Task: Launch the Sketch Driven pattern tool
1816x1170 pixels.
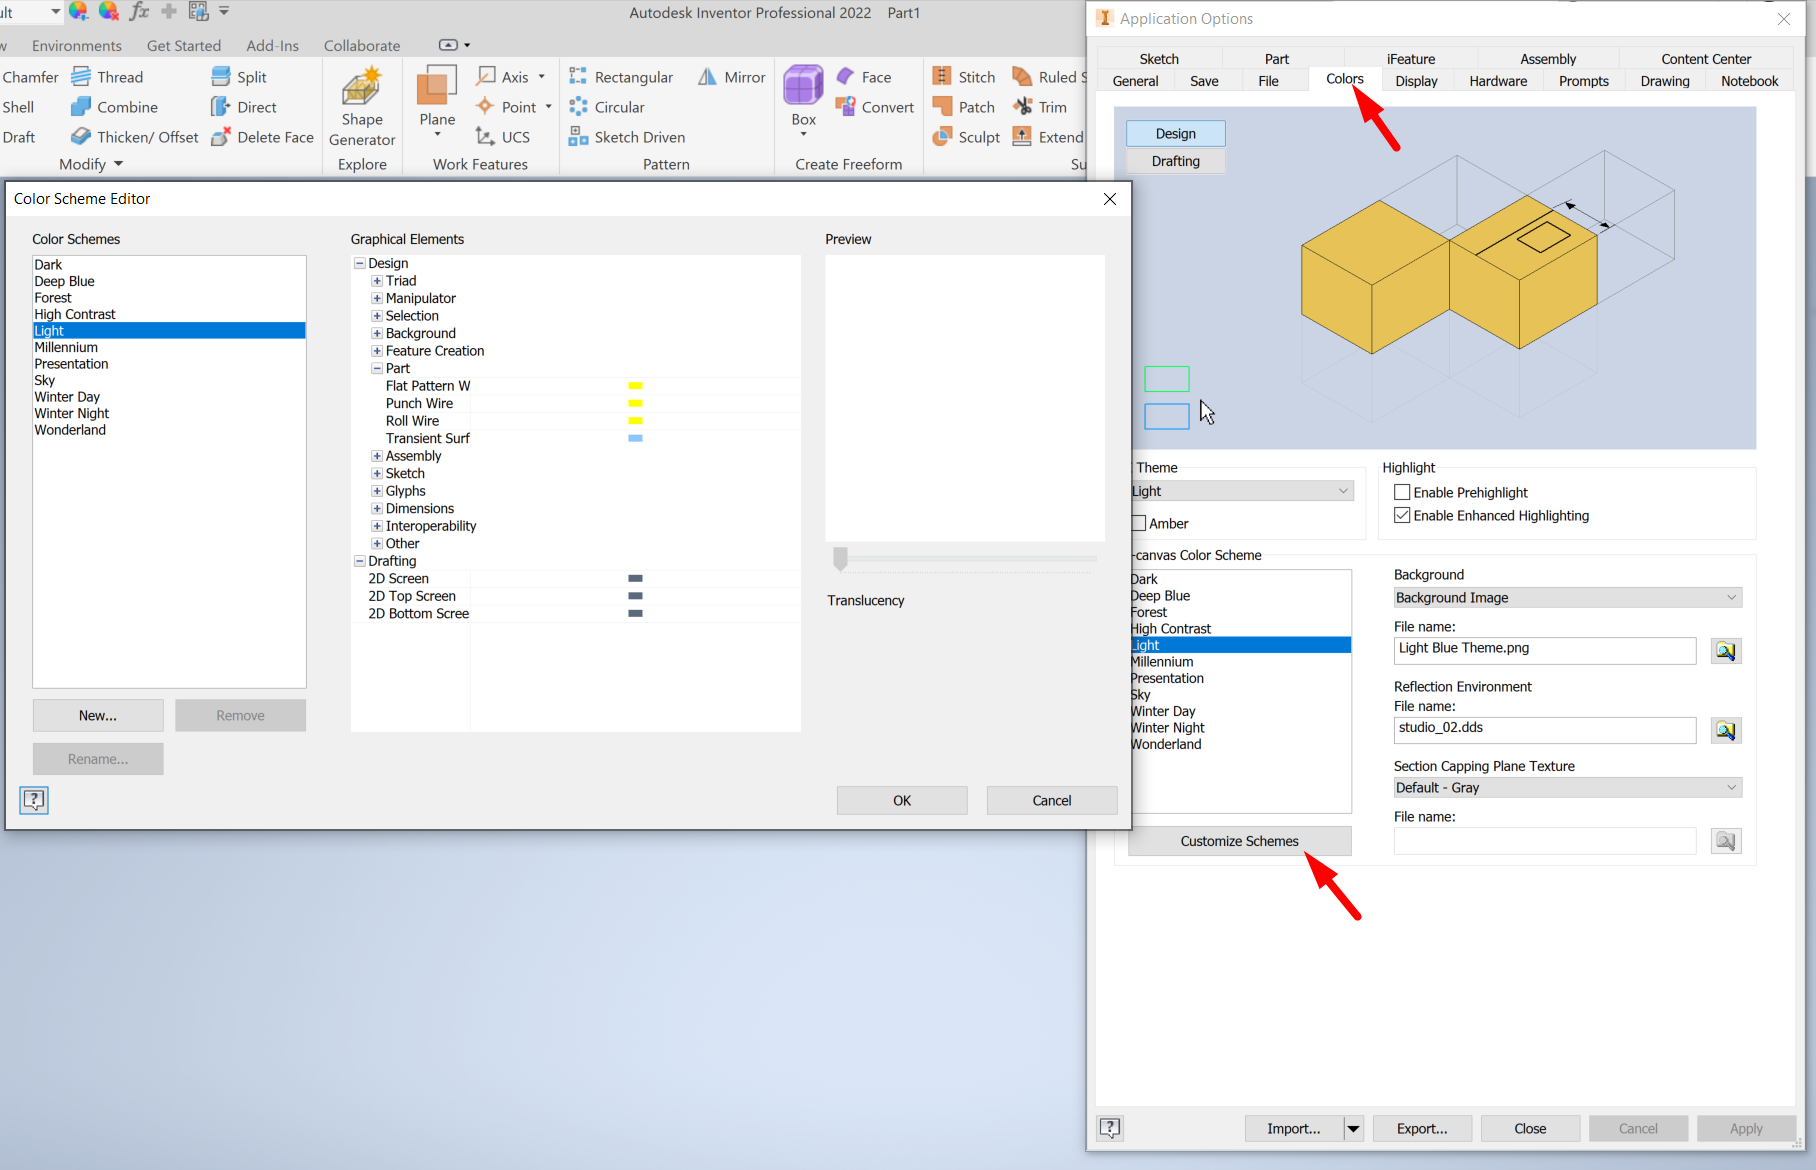Action: (626, 137)
